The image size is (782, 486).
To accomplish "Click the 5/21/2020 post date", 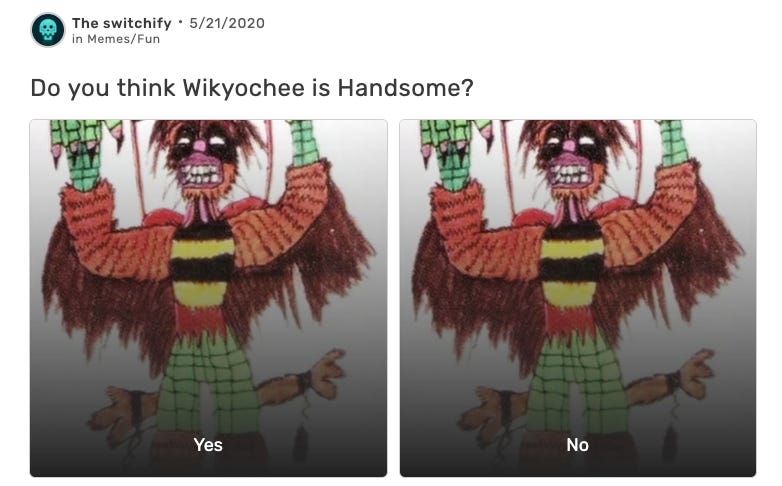I will pos(227,23).
